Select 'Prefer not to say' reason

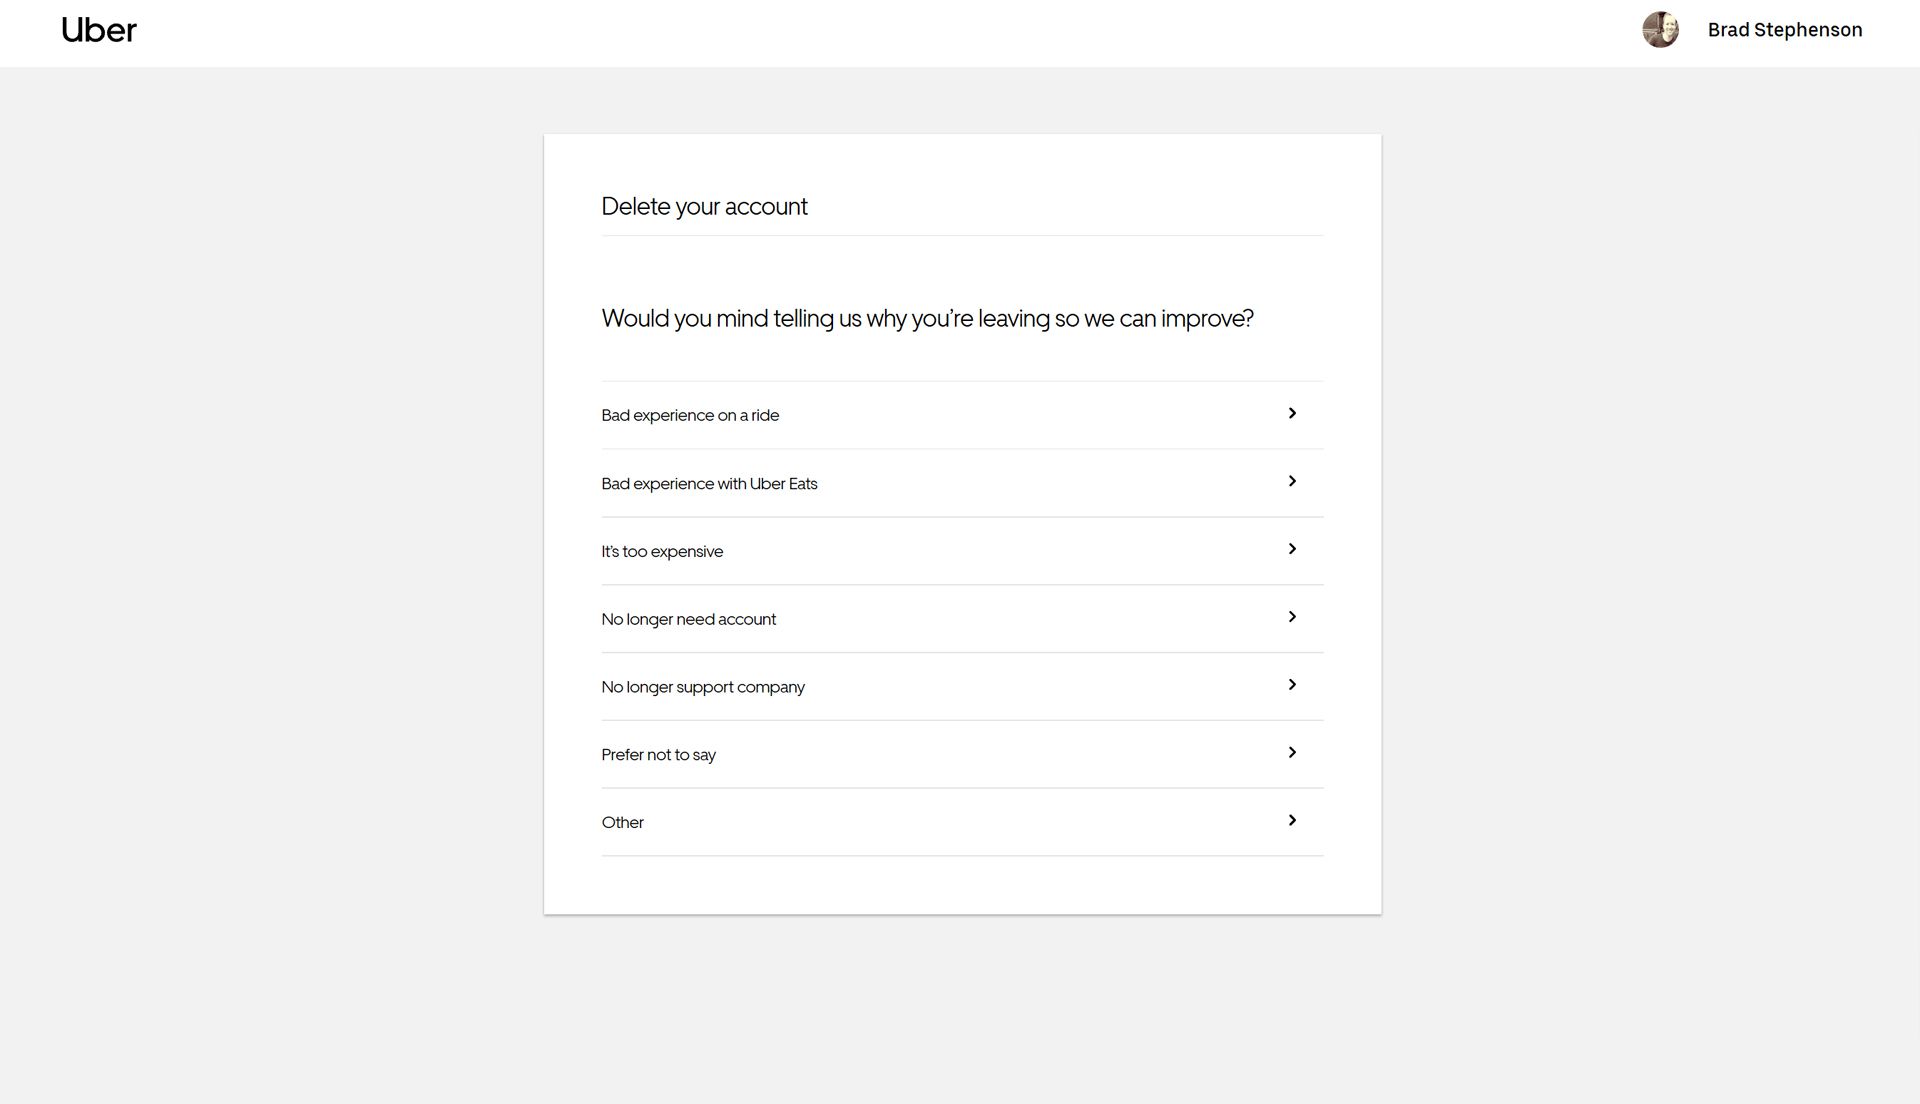pos(961,753)
